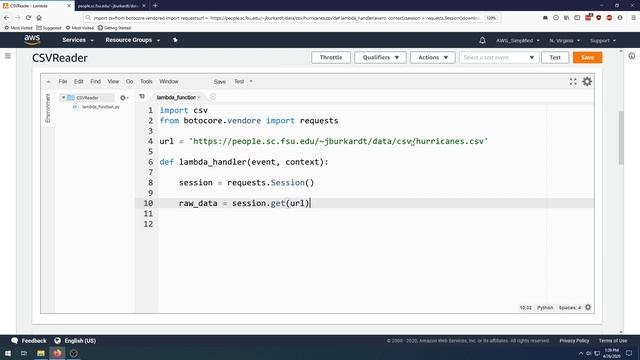Reload the page with browser refresh icon
This screenshot has width=640, height=360.
28,18
